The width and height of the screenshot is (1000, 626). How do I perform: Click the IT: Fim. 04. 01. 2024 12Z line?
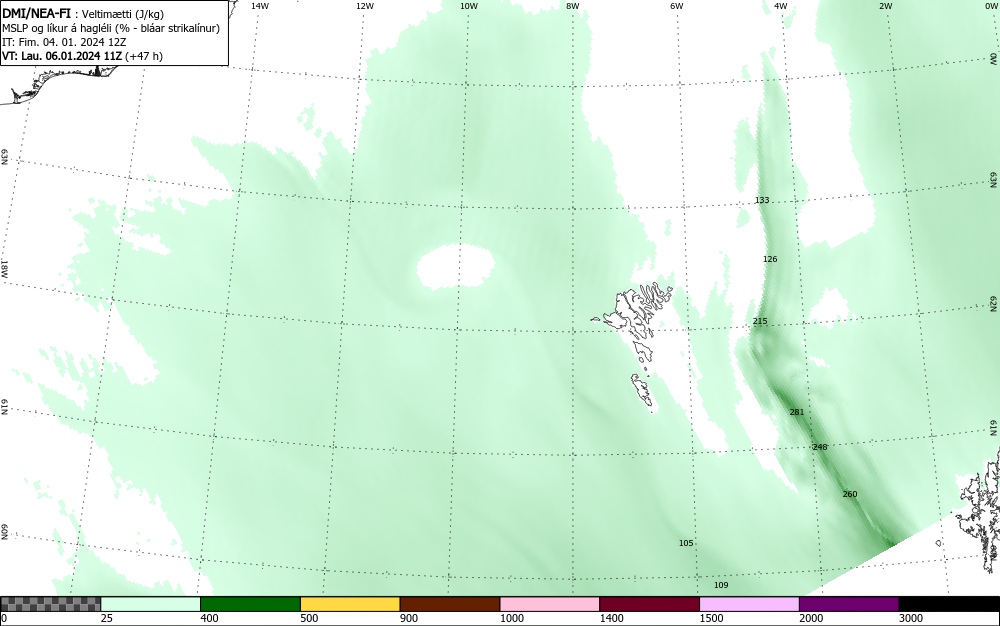pyautogui.click(x=64, y=42)
